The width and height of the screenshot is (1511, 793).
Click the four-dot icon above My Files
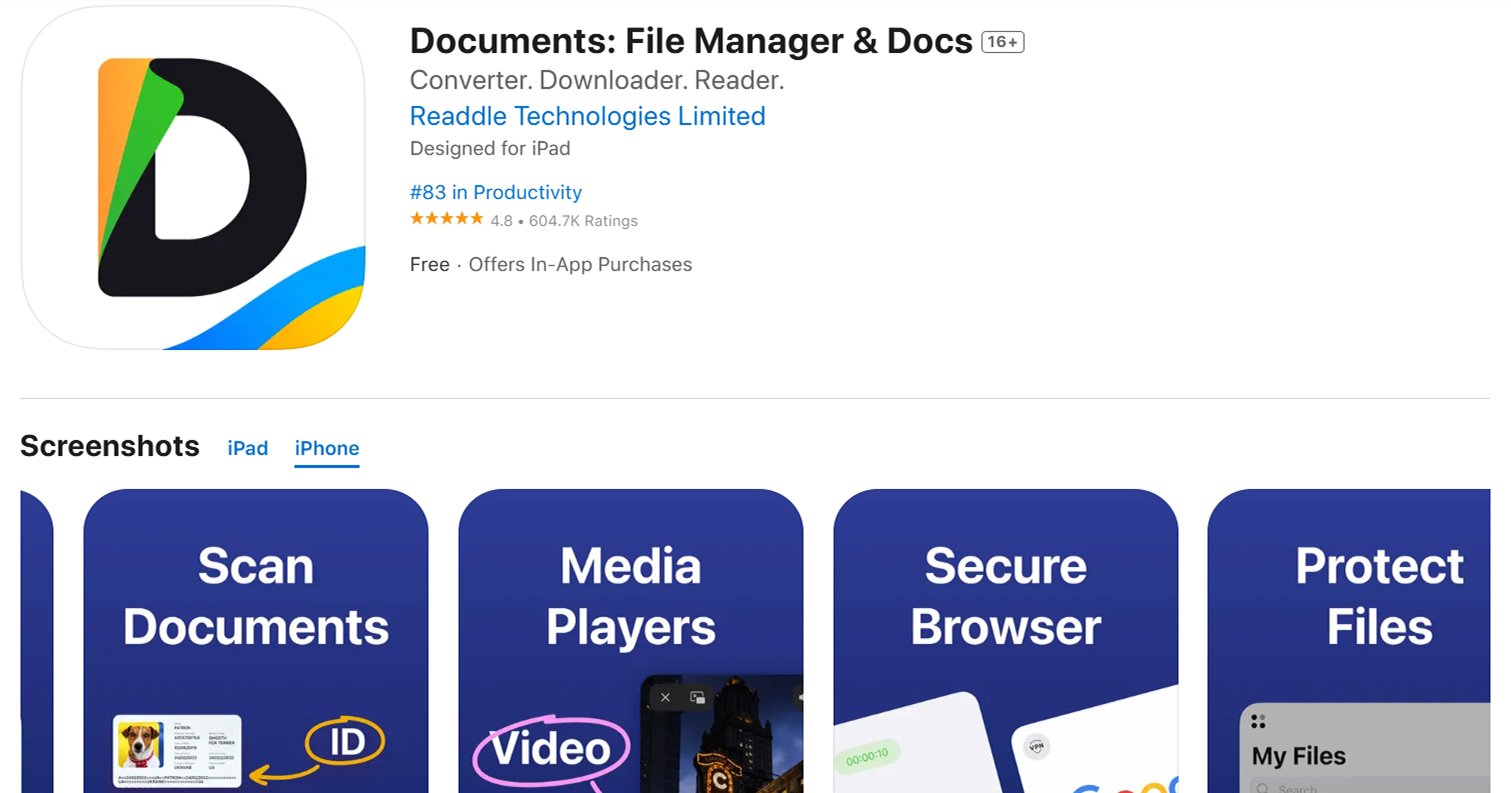point(1258,721)
